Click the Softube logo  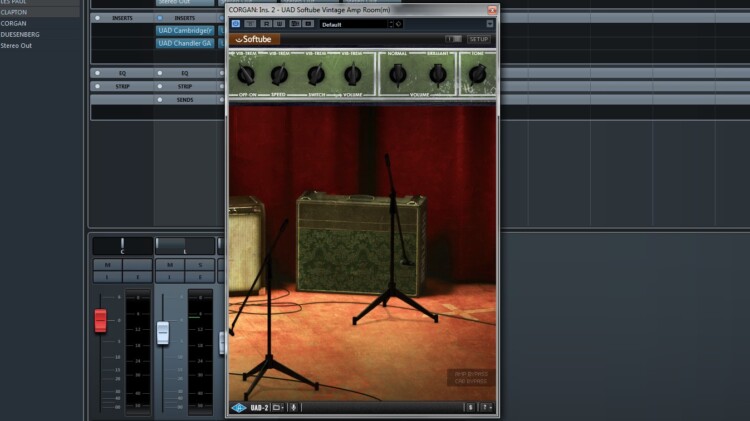click(254, 39)
